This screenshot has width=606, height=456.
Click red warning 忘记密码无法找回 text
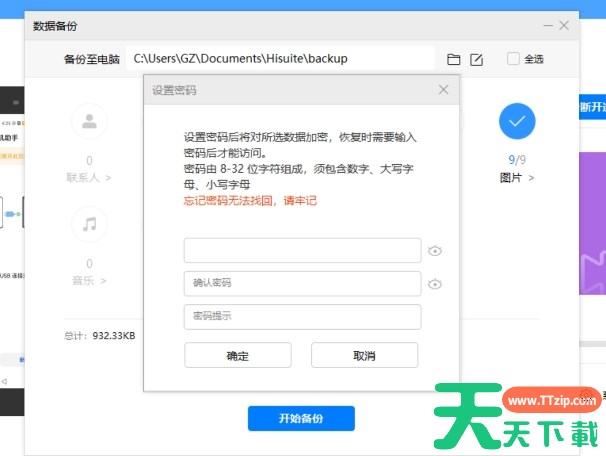[250, 201]
